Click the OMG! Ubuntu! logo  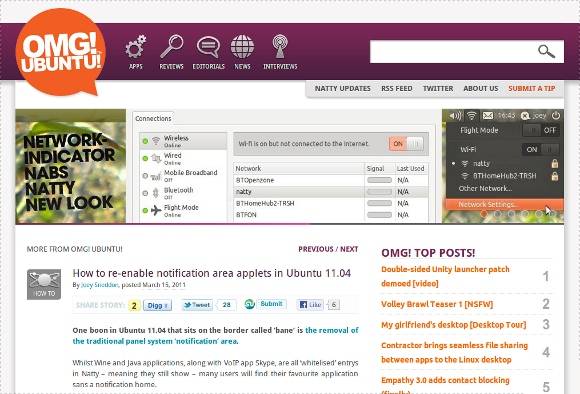tap(61, 51)
